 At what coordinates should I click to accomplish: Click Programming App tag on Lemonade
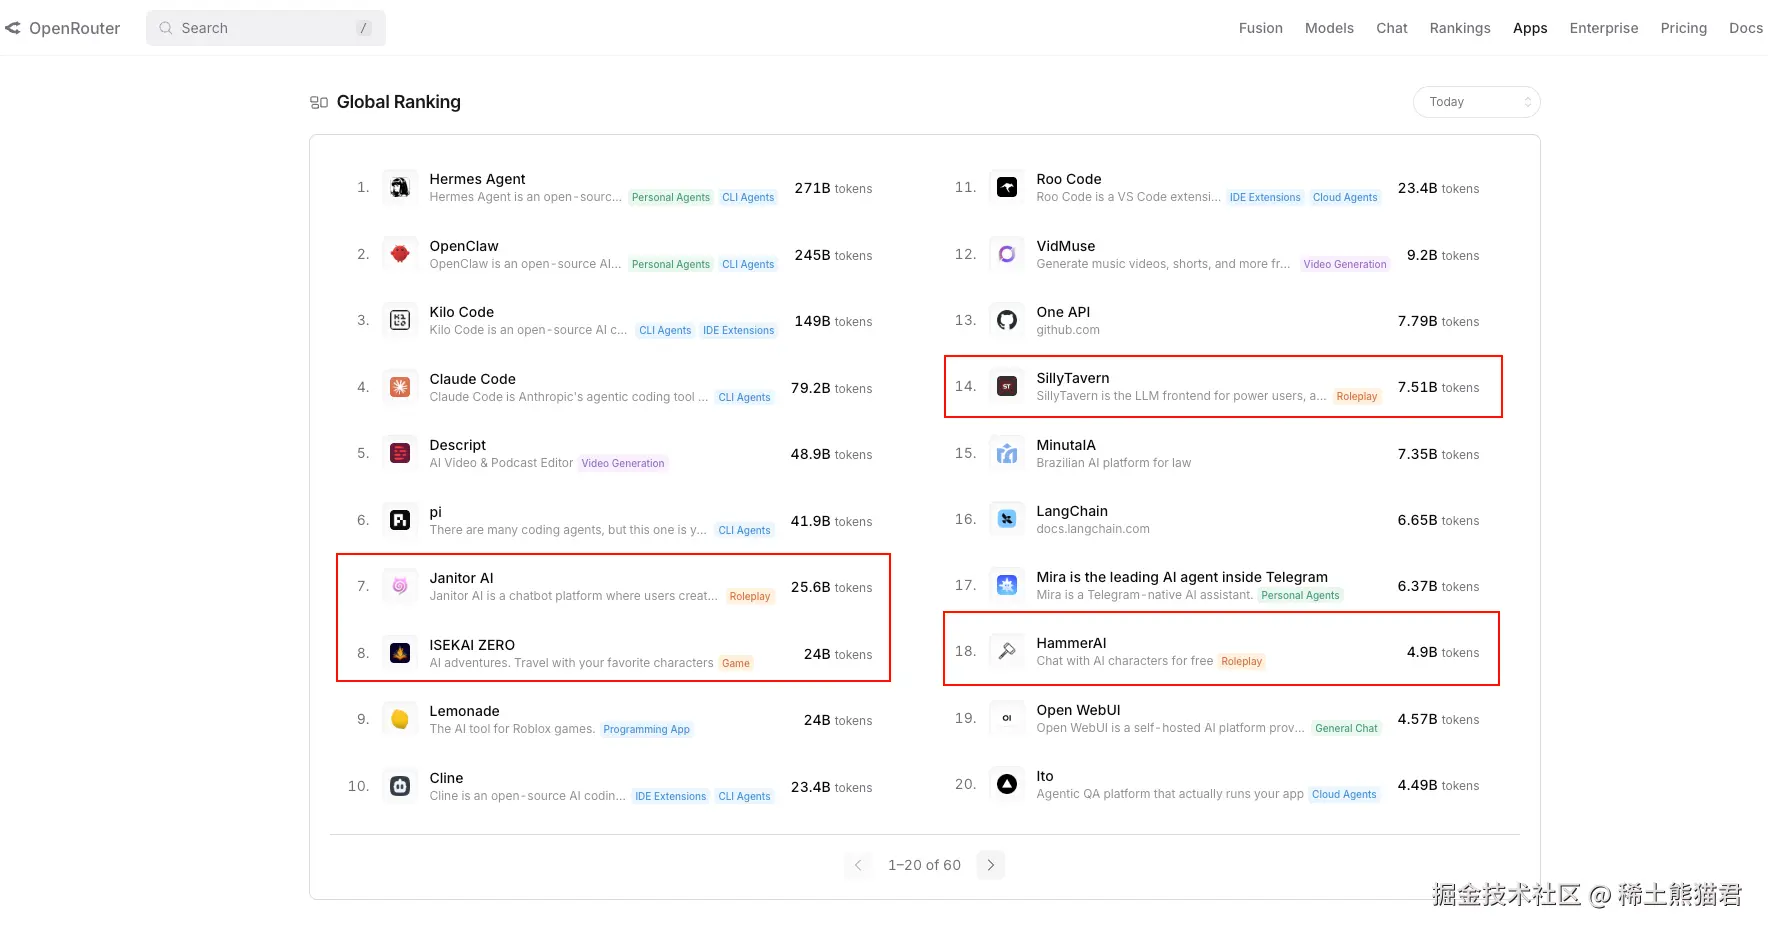click(x=647, y=730)
